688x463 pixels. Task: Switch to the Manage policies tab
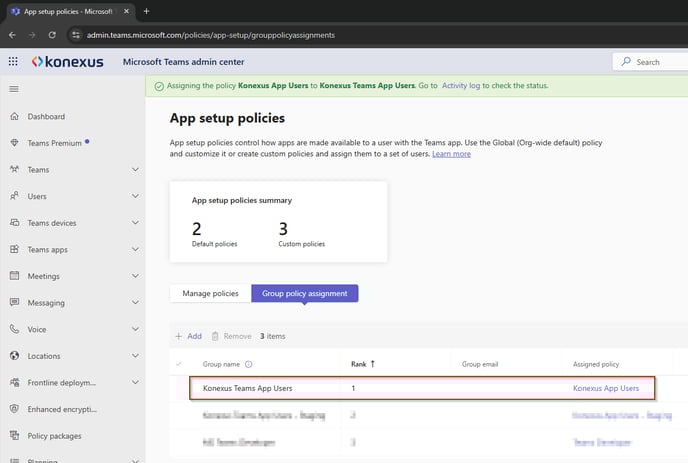[210, 293]
